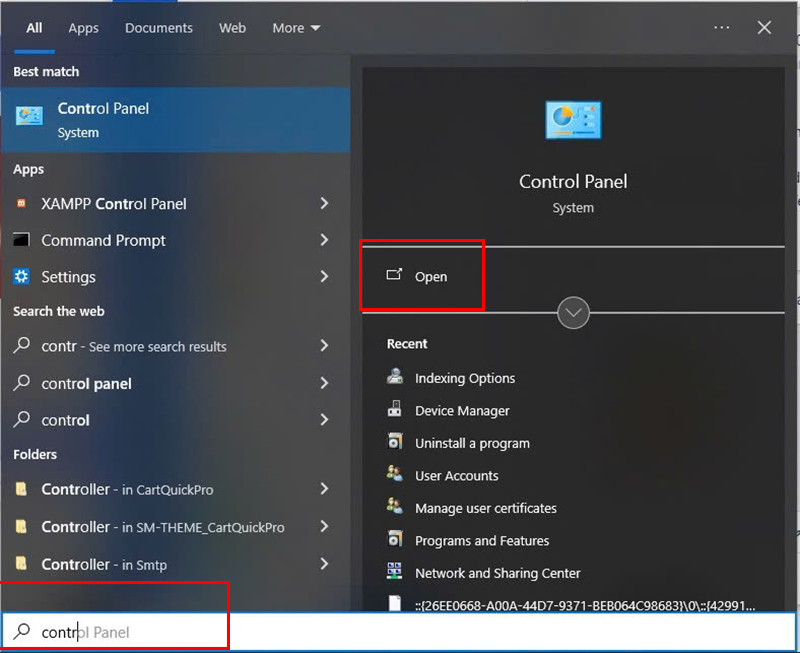
Task: Launch the XAMPP Control Panel app
Action: click(x=112, y=203)
